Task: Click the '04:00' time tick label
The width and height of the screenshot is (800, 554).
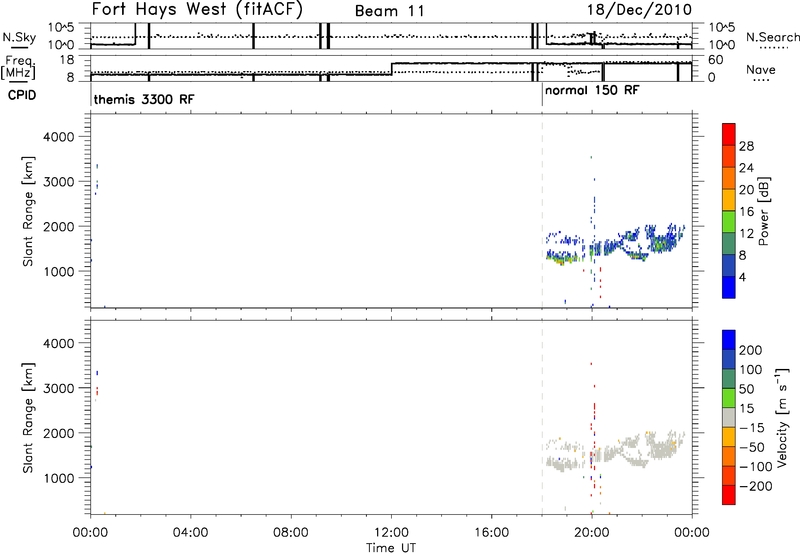Action: (191, 533)
